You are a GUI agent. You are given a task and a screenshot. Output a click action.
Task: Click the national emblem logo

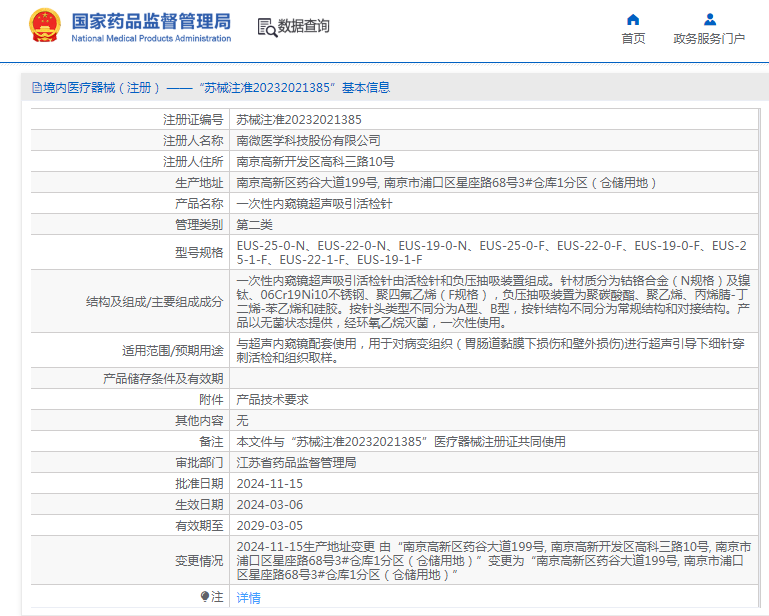tap(45, 25)
